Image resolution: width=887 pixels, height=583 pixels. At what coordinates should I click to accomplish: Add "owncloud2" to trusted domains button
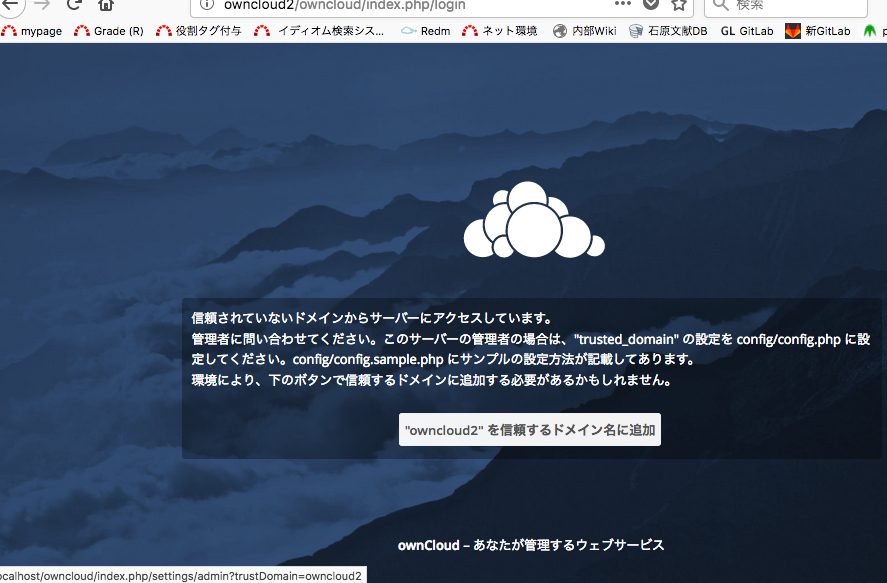coord(529,430)
